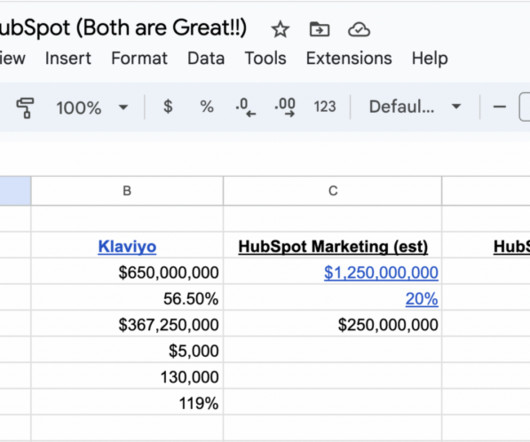Format selection as percent
Image resolution: width=530 pixels, height=442 pixels.
click(207, 107)
